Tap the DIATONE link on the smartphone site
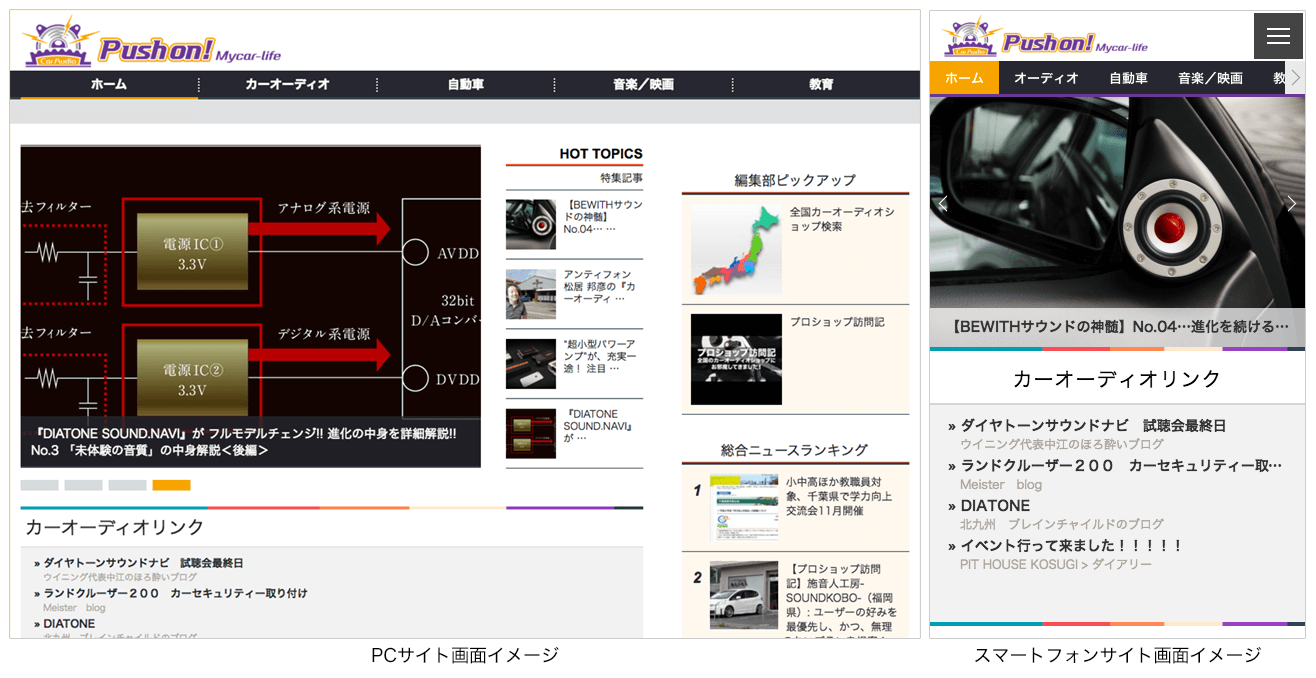This screenshot has height=678, width=1316. (995, 505)
